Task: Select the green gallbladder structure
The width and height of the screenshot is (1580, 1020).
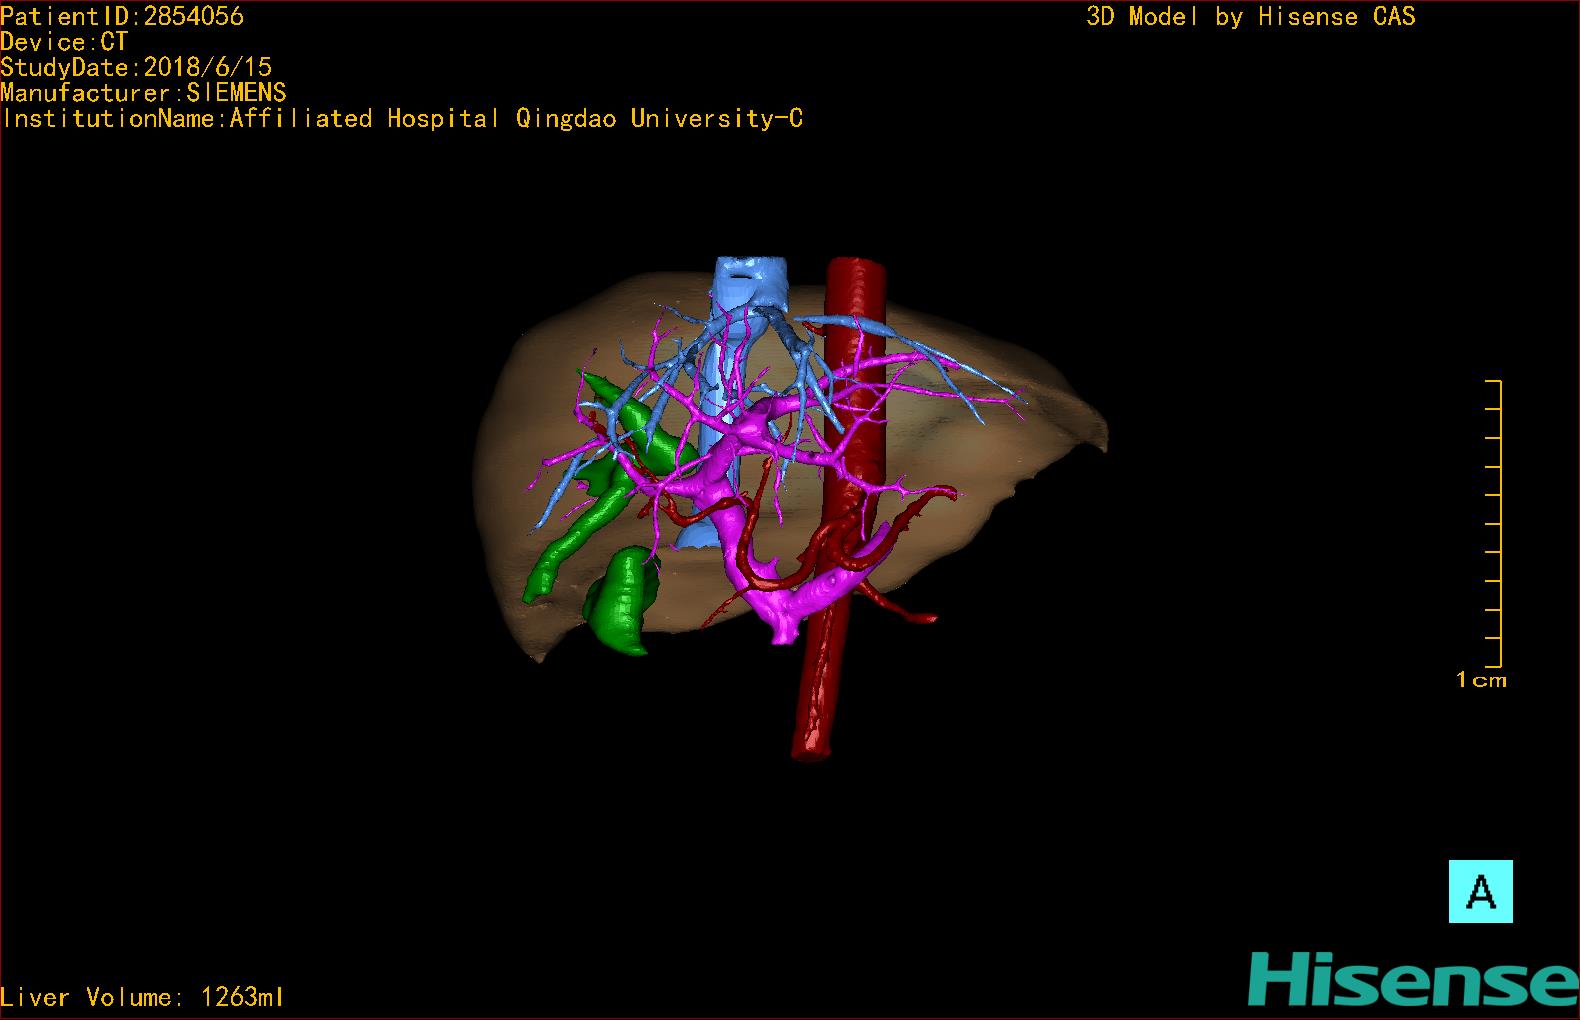Action: (x=620, y=600)
